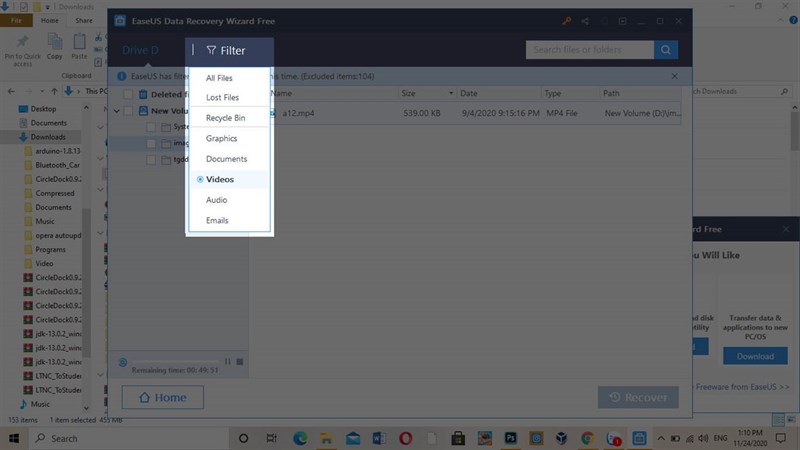Click the a12.mp4 file icon
The height and width of the screenshot is (450, 800).
(x=273, y=113)
